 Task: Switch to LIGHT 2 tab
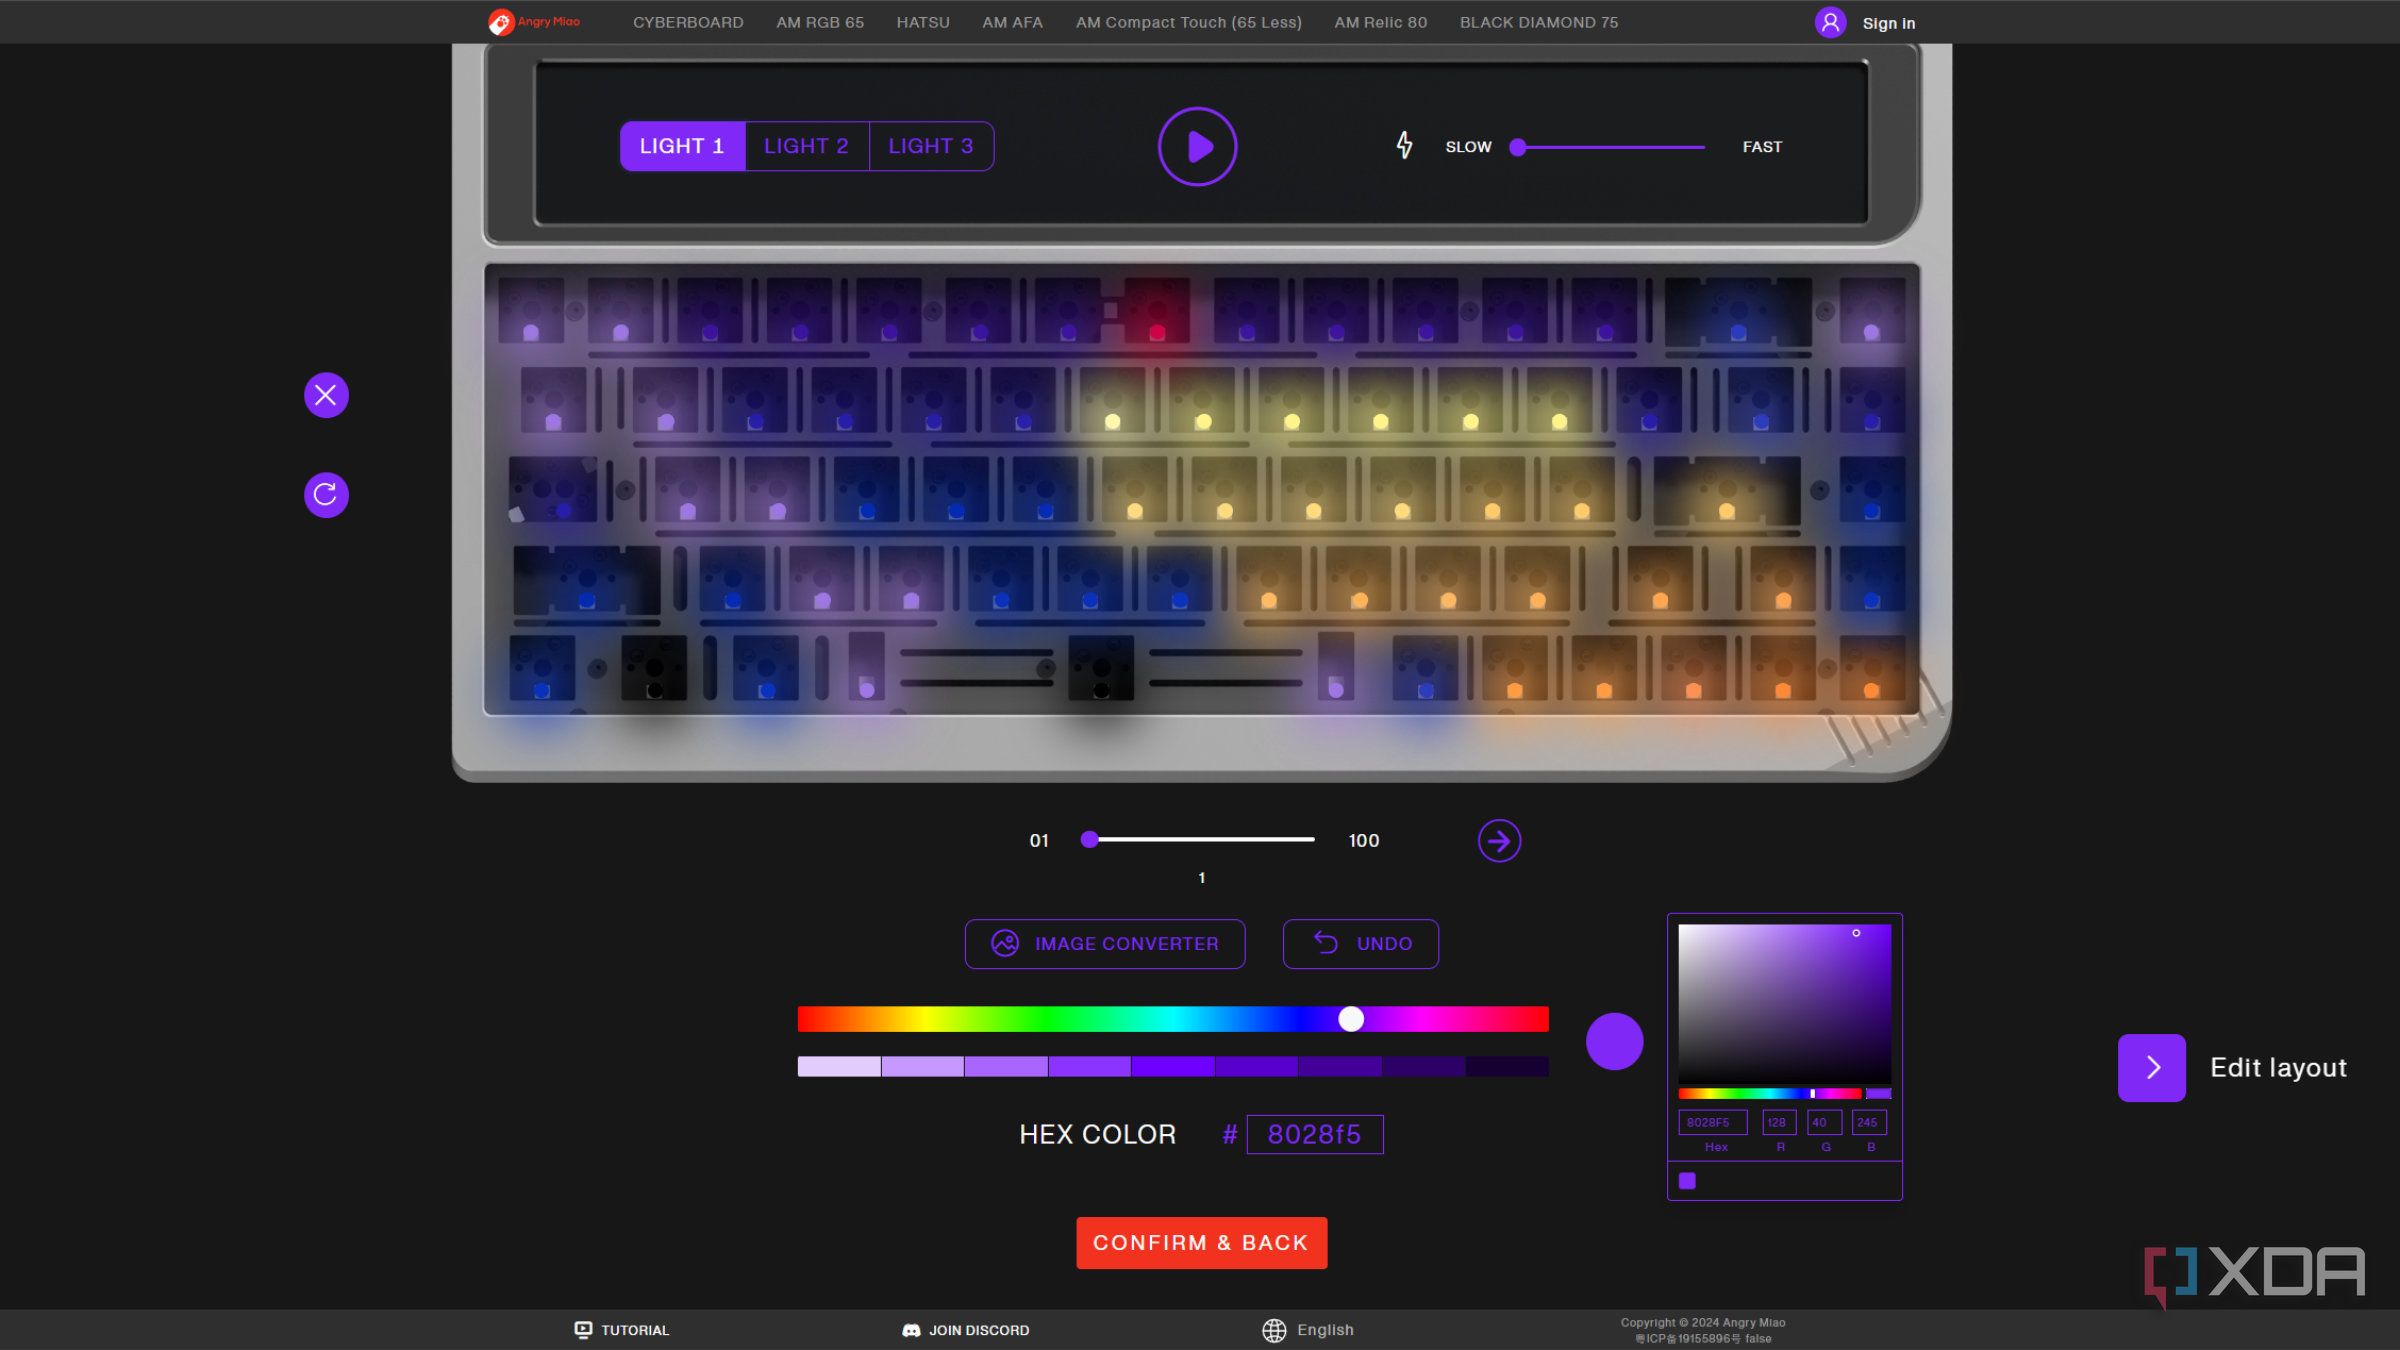806,146
